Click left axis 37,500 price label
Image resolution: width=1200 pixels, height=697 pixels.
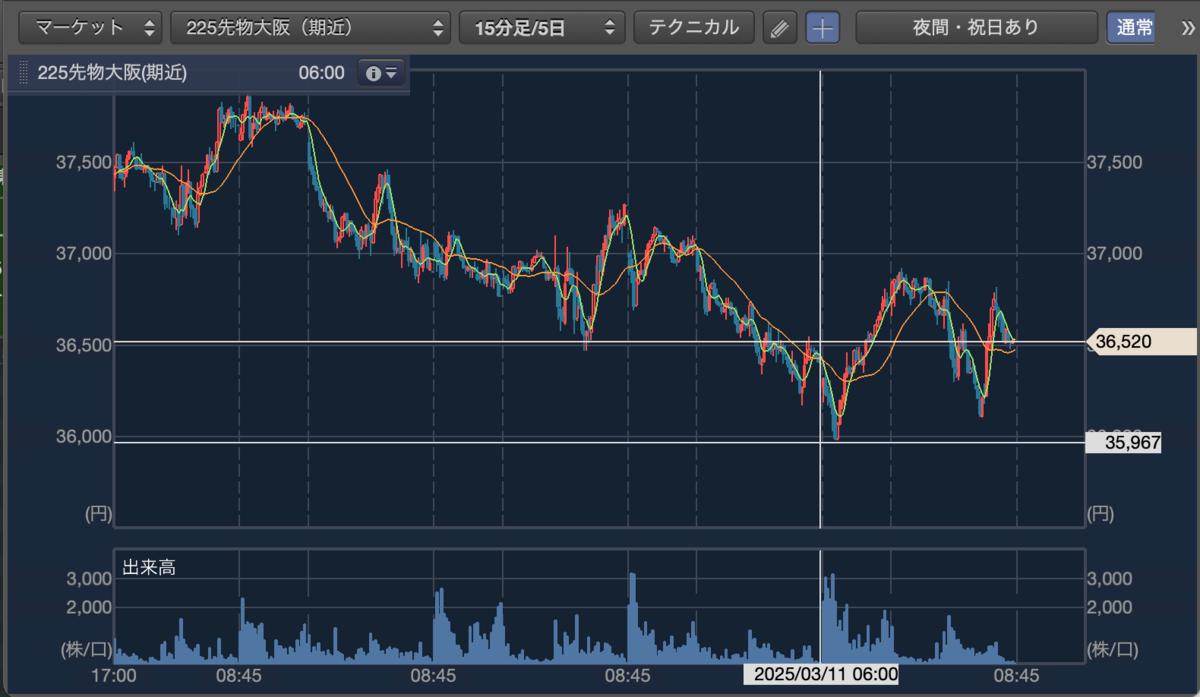tap(84, 162)
